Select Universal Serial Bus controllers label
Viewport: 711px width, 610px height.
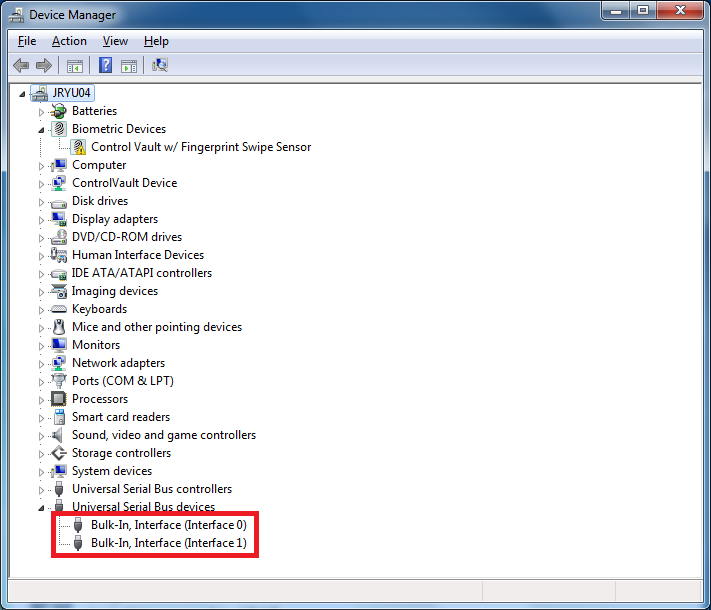pos(152,489)
